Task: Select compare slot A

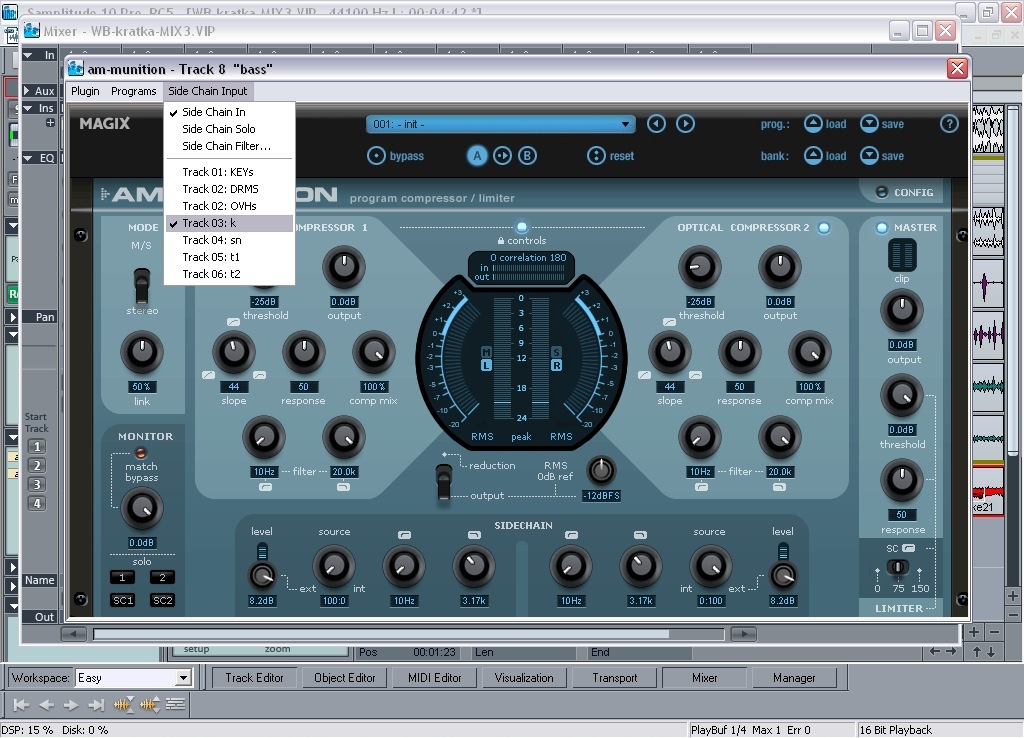Action: point(478,156)
